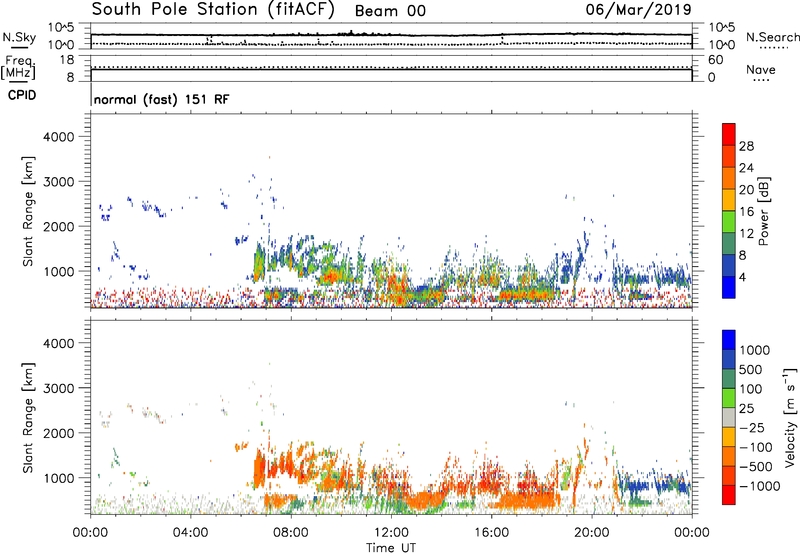Click the 10^0 tick beside N.Search
Screen dimensions: 800x554
click(722, 45)
